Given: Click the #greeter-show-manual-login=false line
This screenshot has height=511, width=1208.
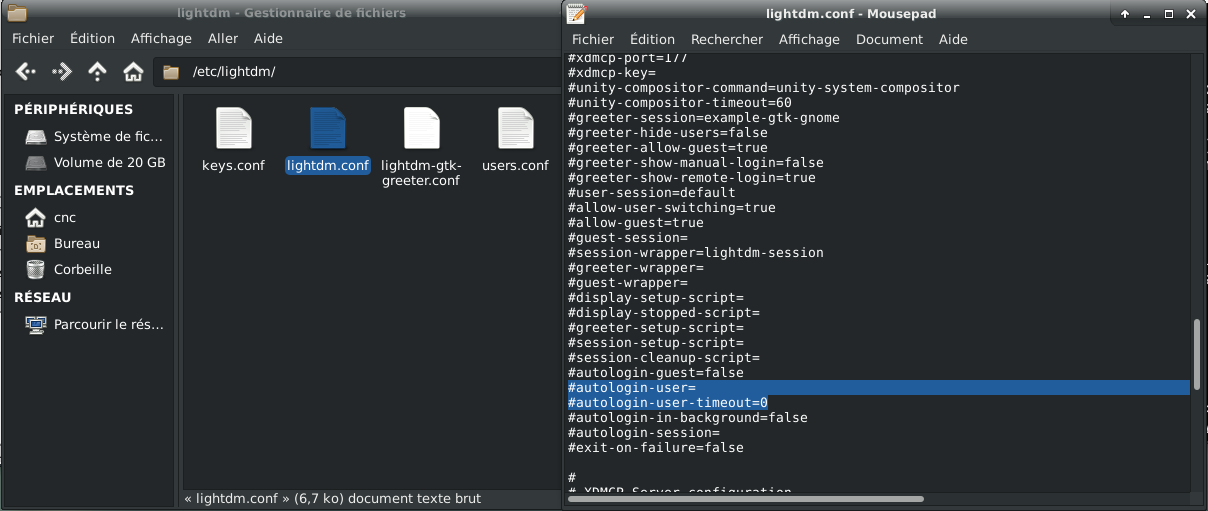Looking at the screenshot, I should [x=695, y=162].
